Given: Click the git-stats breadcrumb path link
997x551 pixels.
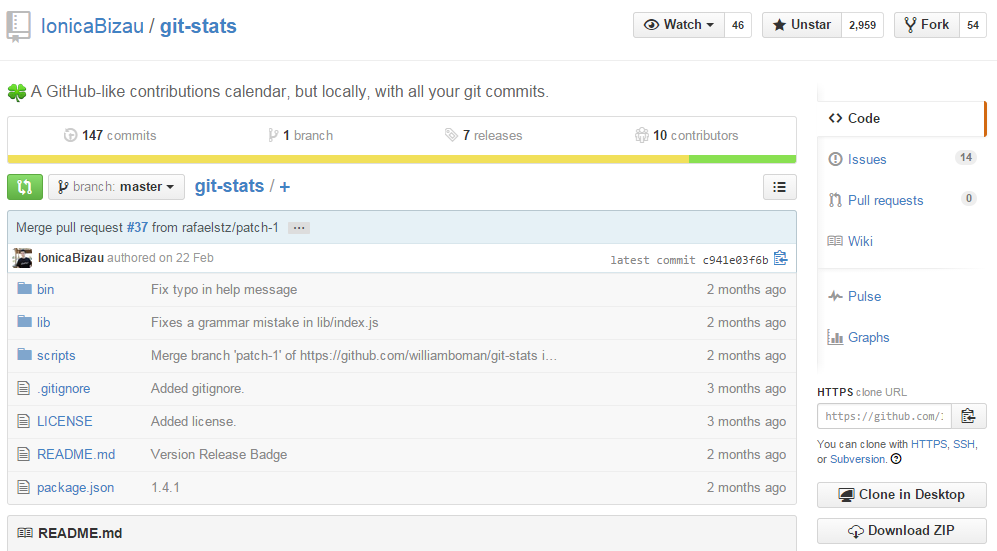Looking at the screenshot, I should coord(229,186).
